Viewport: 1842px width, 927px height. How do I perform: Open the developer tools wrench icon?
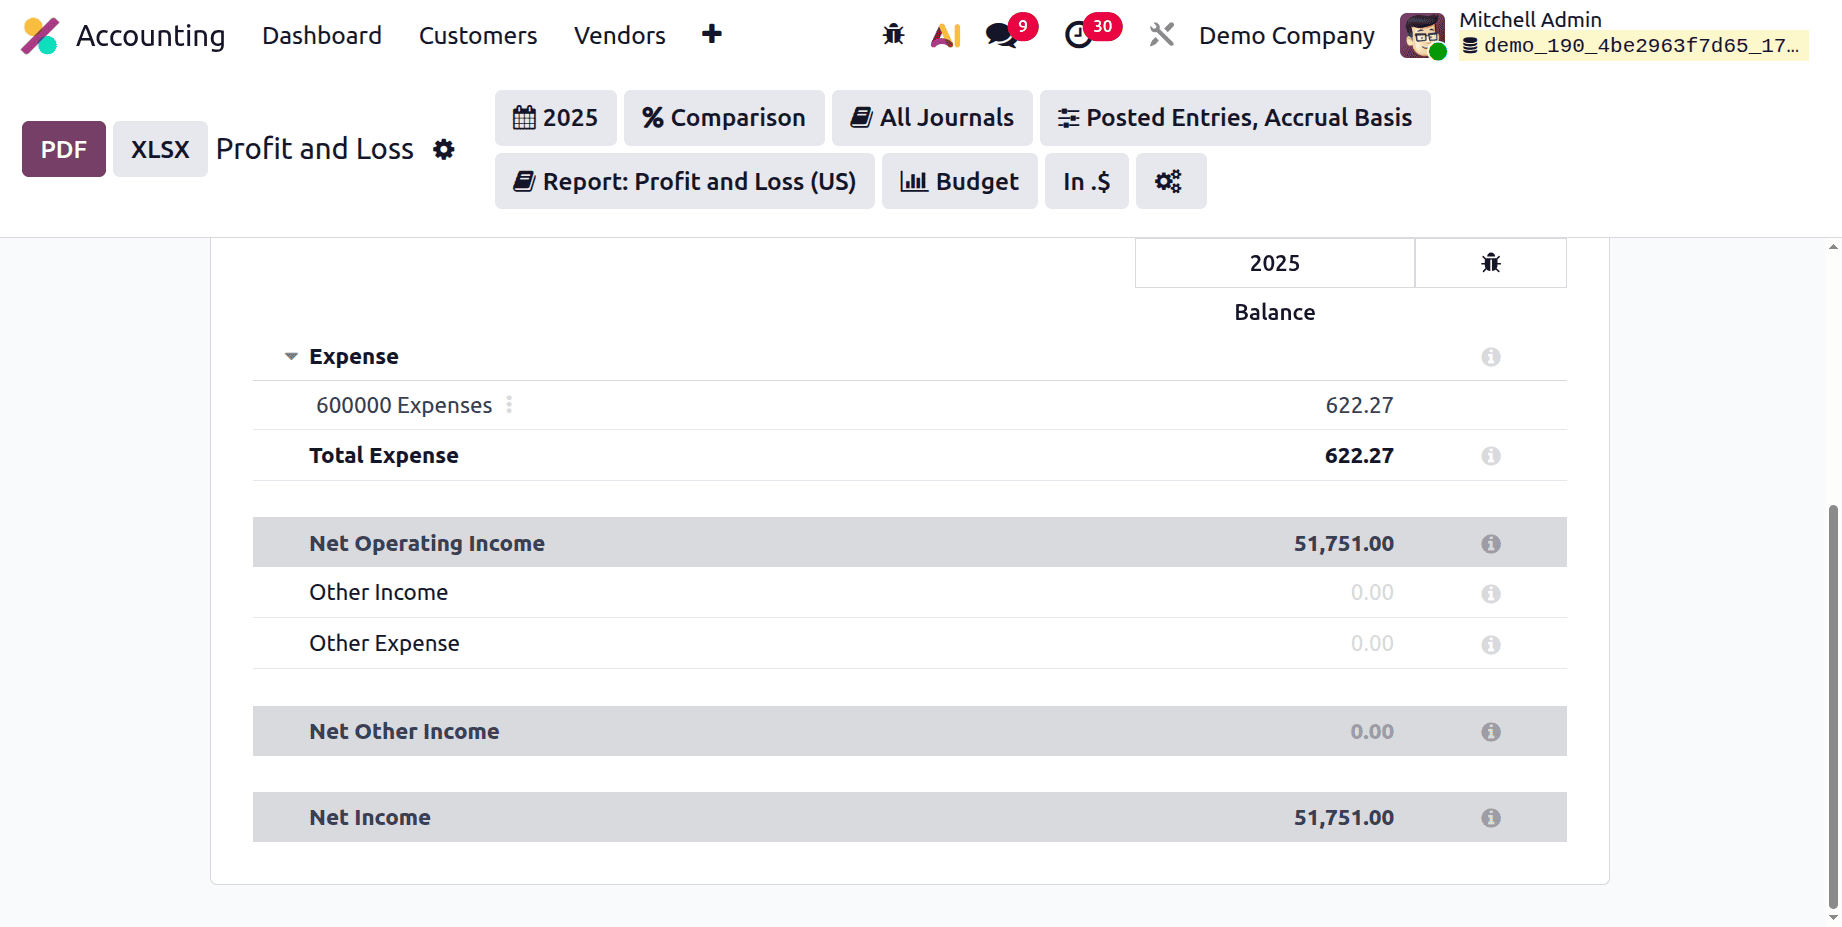coord(1160,34)
